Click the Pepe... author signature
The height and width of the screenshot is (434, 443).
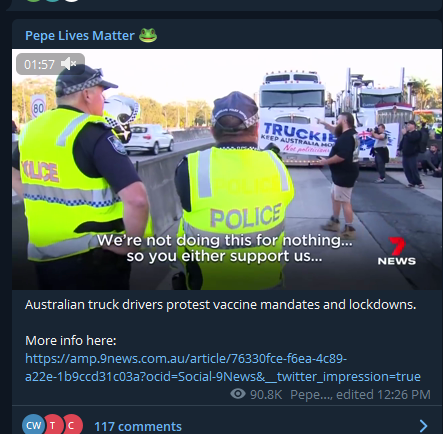(311, 395)
